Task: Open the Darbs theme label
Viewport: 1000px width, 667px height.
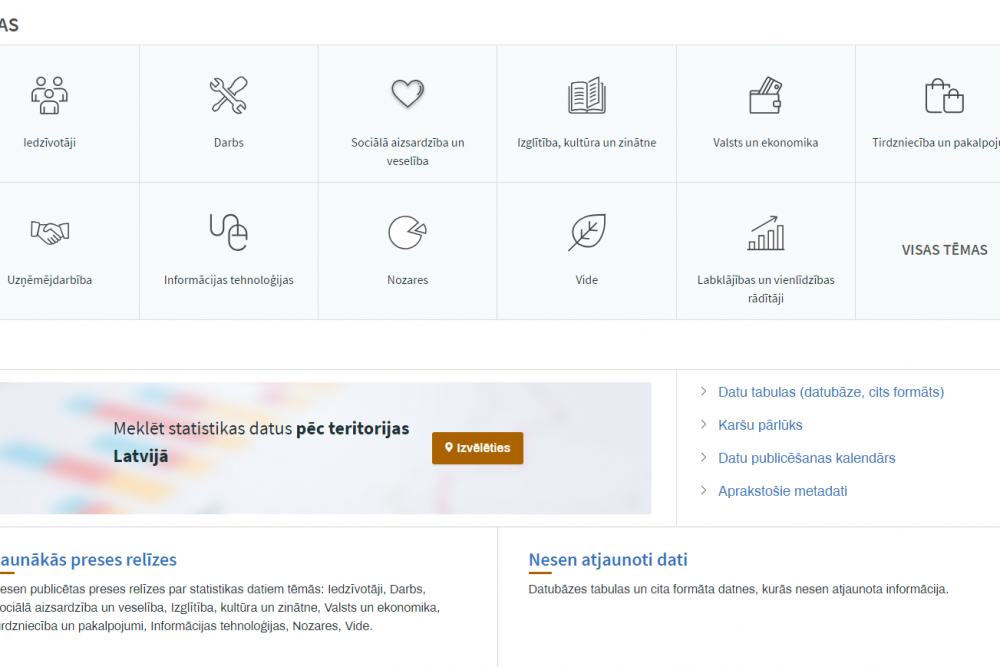Action: [229, 142]
